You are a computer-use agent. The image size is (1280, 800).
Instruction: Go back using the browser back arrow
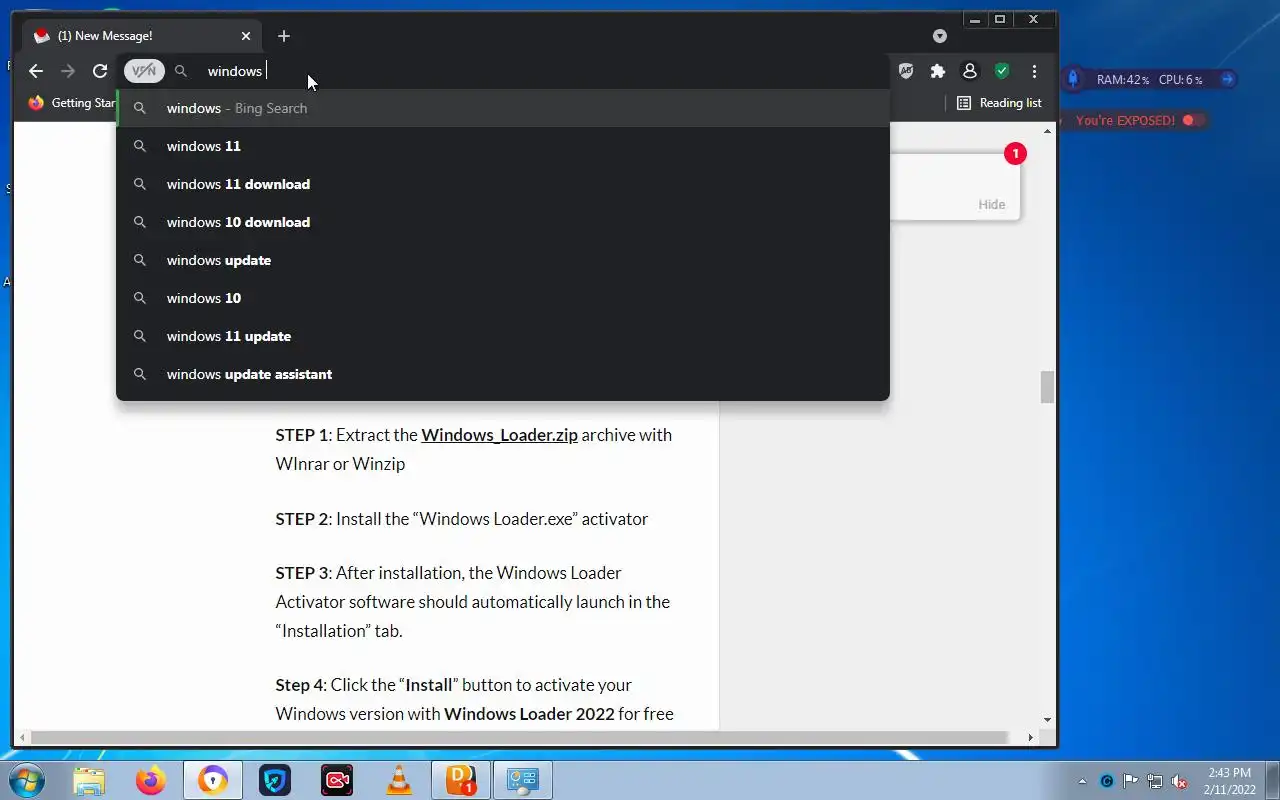tap(36, 71)
